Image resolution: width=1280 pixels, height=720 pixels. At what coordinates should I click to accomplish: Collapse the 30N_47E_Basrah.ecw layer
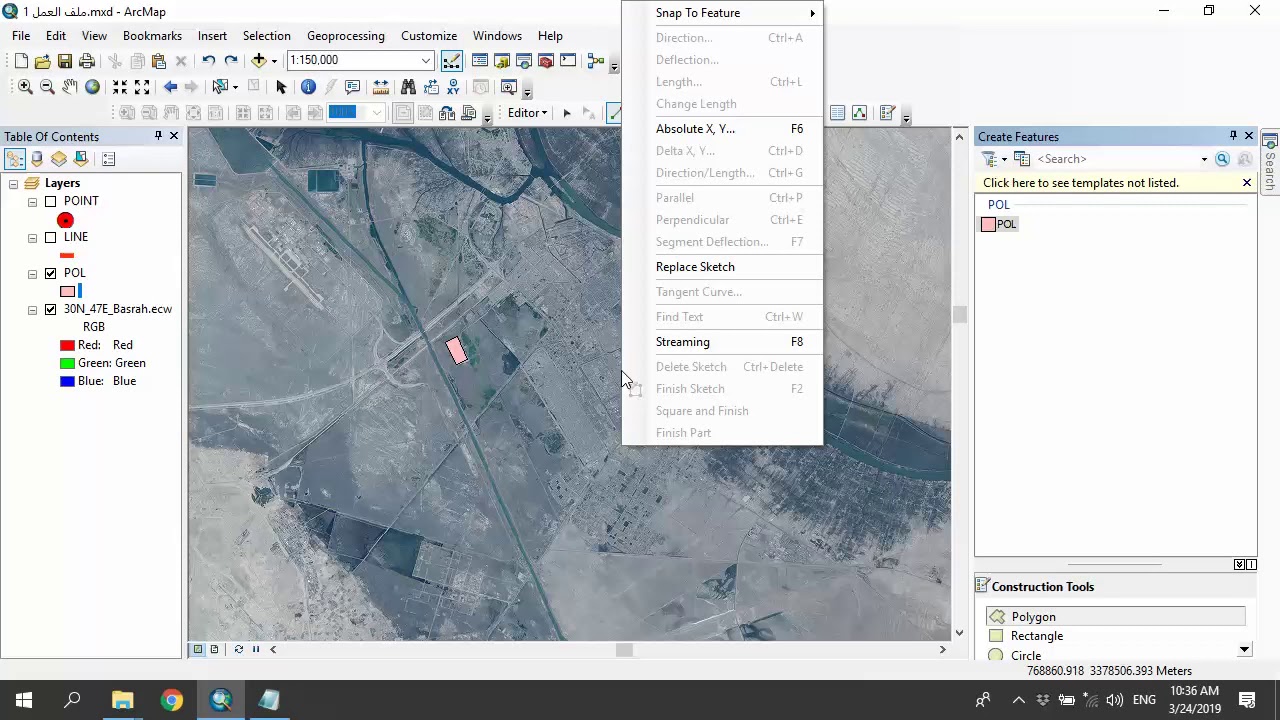point(32,309)
